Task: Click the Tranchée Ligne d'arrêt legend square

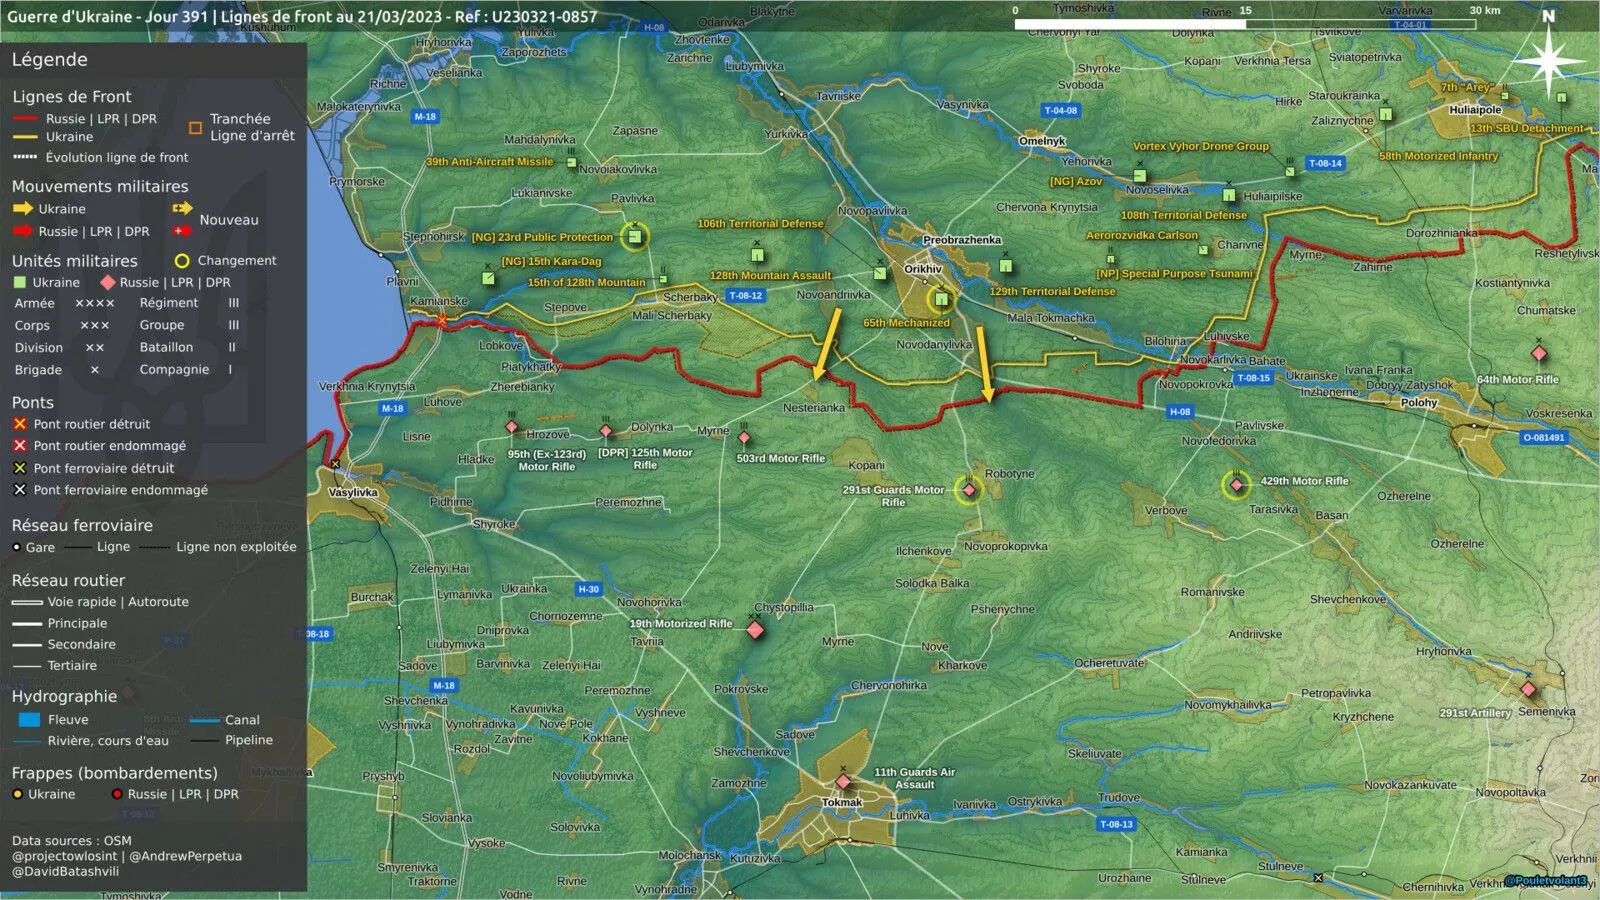Action: point(195,128)
